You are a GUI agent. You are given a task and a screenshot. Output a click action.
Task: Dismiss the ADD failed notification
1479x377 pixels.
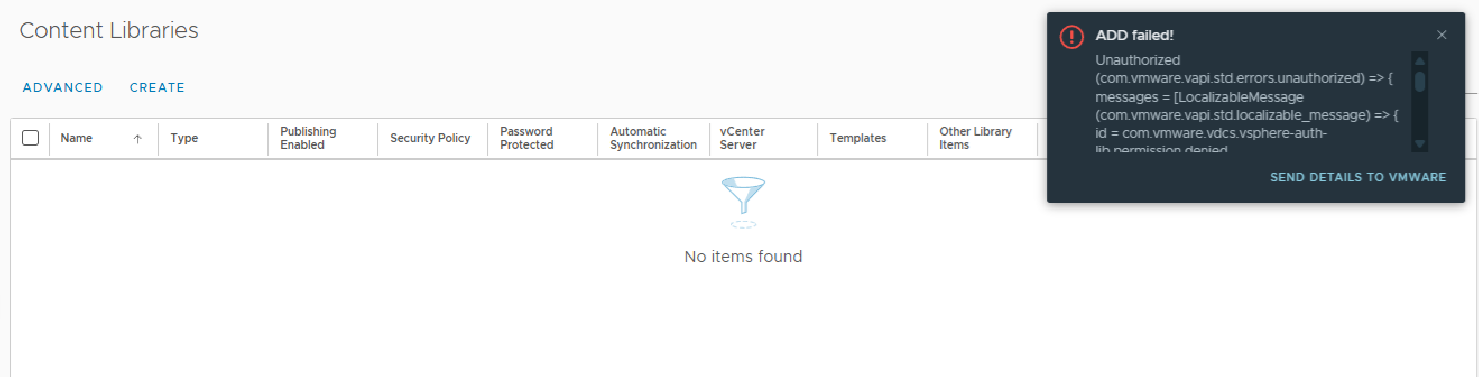click(1441, 35)
